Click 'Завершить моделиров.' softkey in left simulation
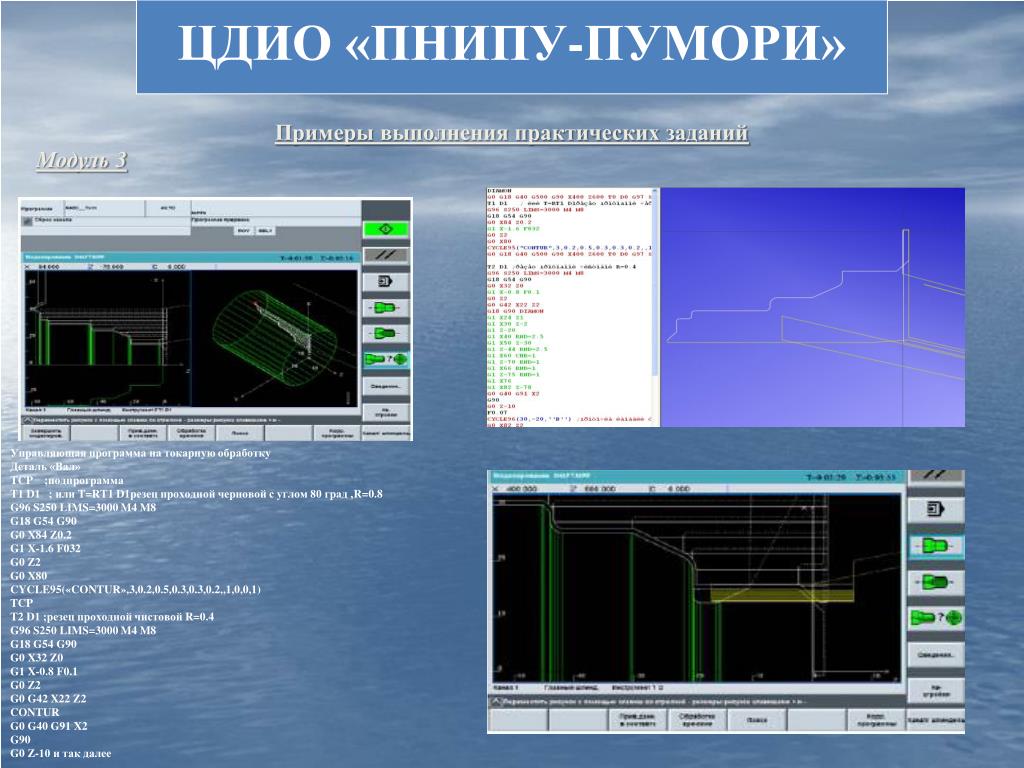Screen dimensions: 1024x768 pos(46,434)
